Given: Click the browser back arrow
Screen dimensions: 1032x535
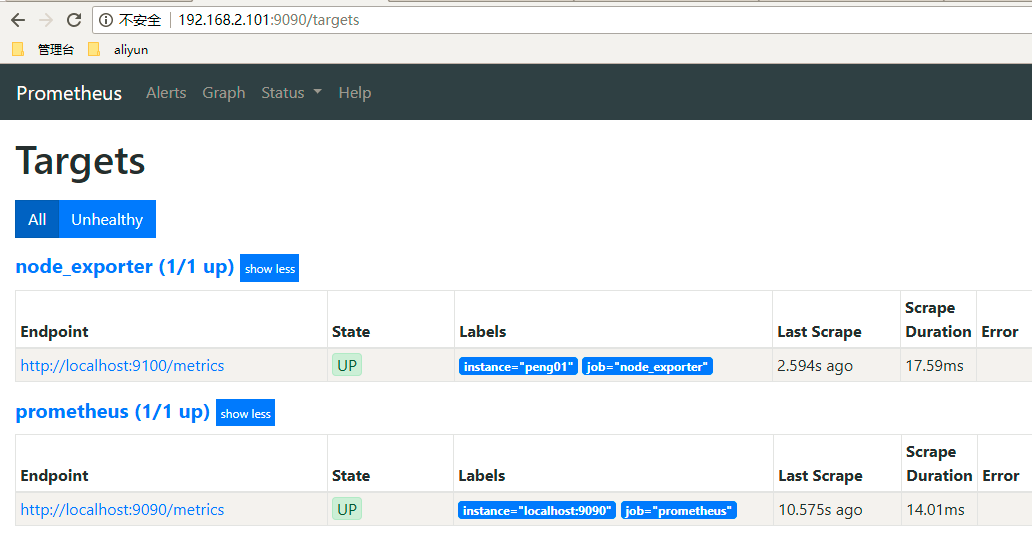Looking at the screenshot, I should point(18,20).
